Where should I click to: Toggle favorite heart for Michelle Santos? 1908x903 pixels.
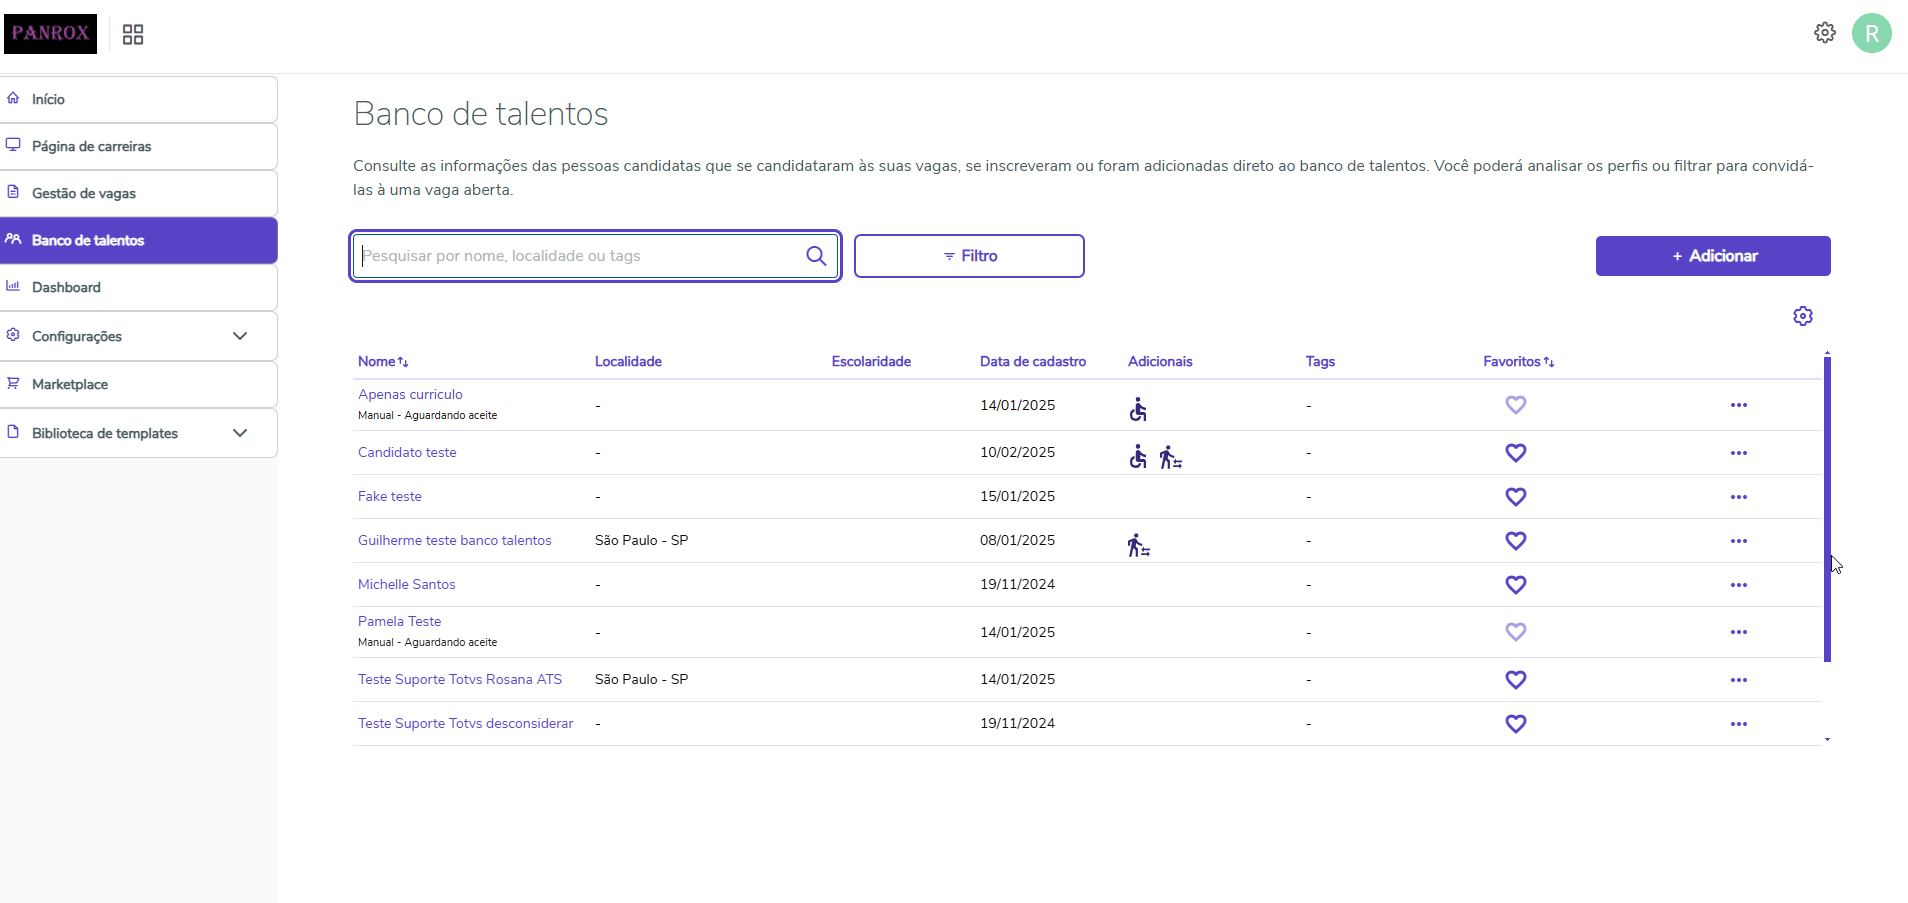point(1516,585)
